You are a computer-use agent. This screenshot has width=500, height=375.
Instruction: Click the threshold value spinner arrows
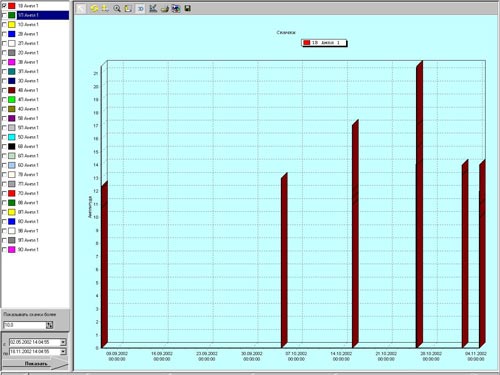pyautogui.click(x=50, y=325)
